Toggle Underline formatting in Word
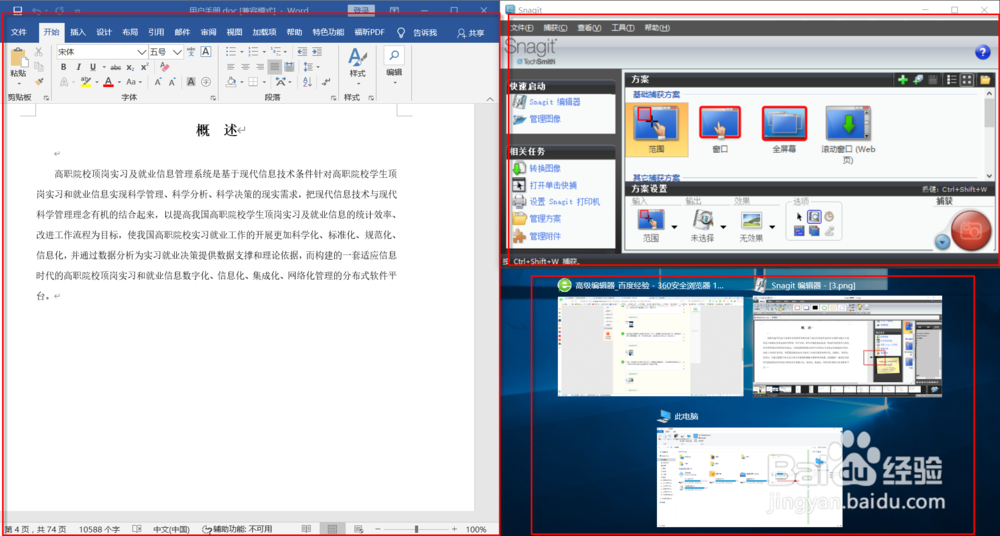The width and height of the screenshot is (1000, 536). (93, 67)
